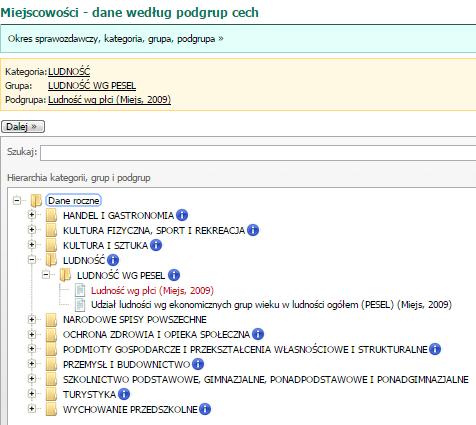Focus the Szukaj search field

258,153
